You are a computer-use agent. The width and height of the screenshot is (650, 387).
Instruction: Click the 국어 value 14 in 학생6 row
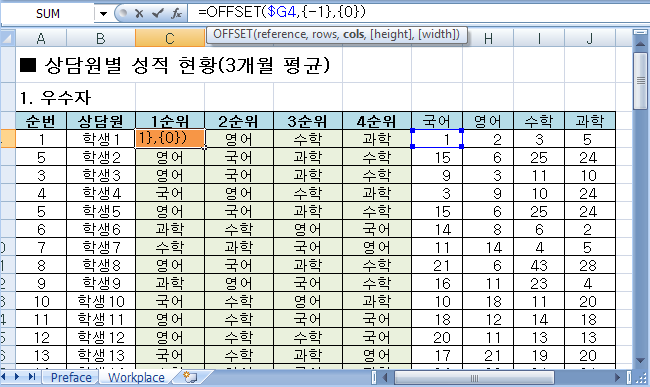(x=437, y=229)
